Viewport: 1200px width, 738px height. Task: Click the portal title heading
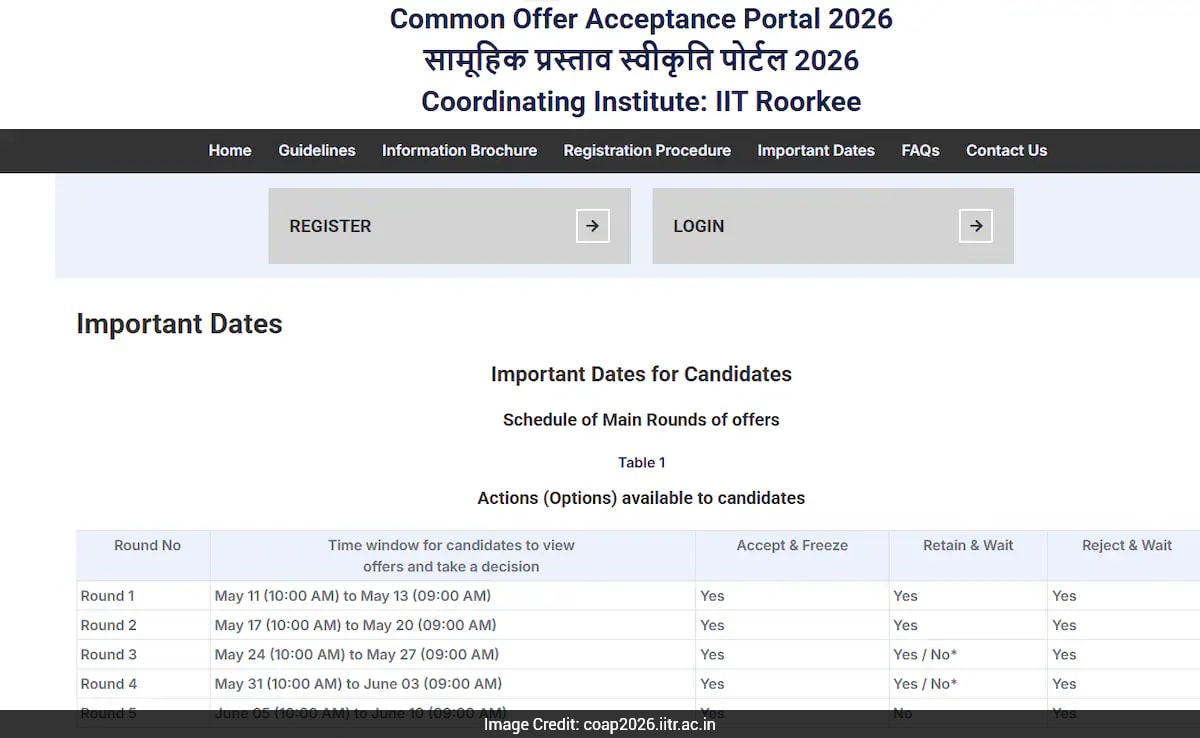coord(640,19)
